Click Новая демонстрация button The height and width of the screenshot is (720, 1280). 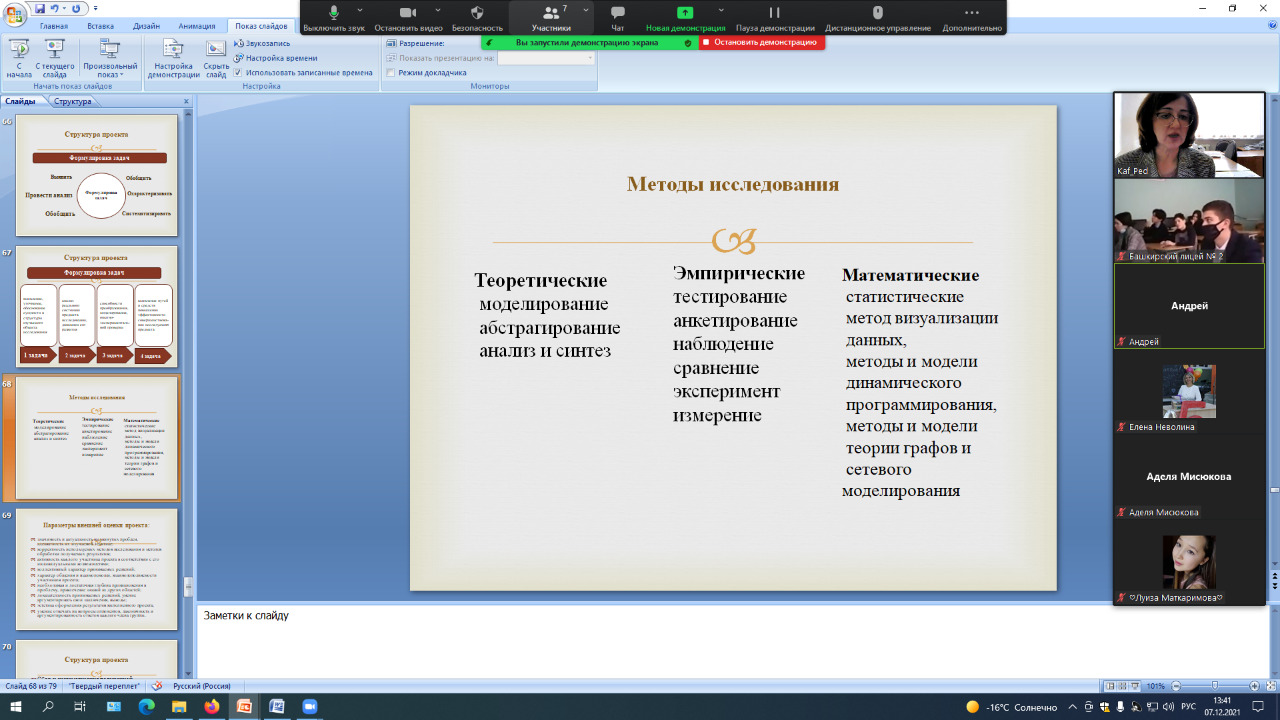tap(684, 18)
